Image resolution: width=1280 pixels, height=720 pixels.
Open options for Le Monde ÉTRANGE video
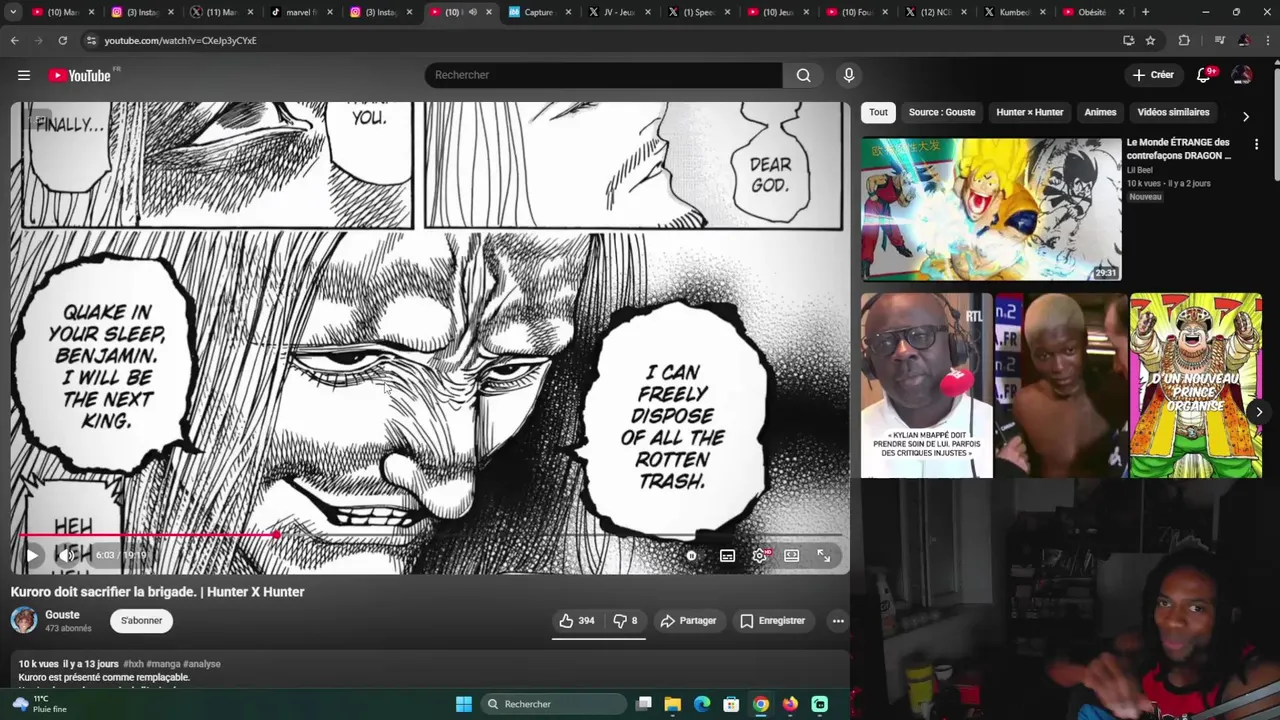click(1256, 145)
